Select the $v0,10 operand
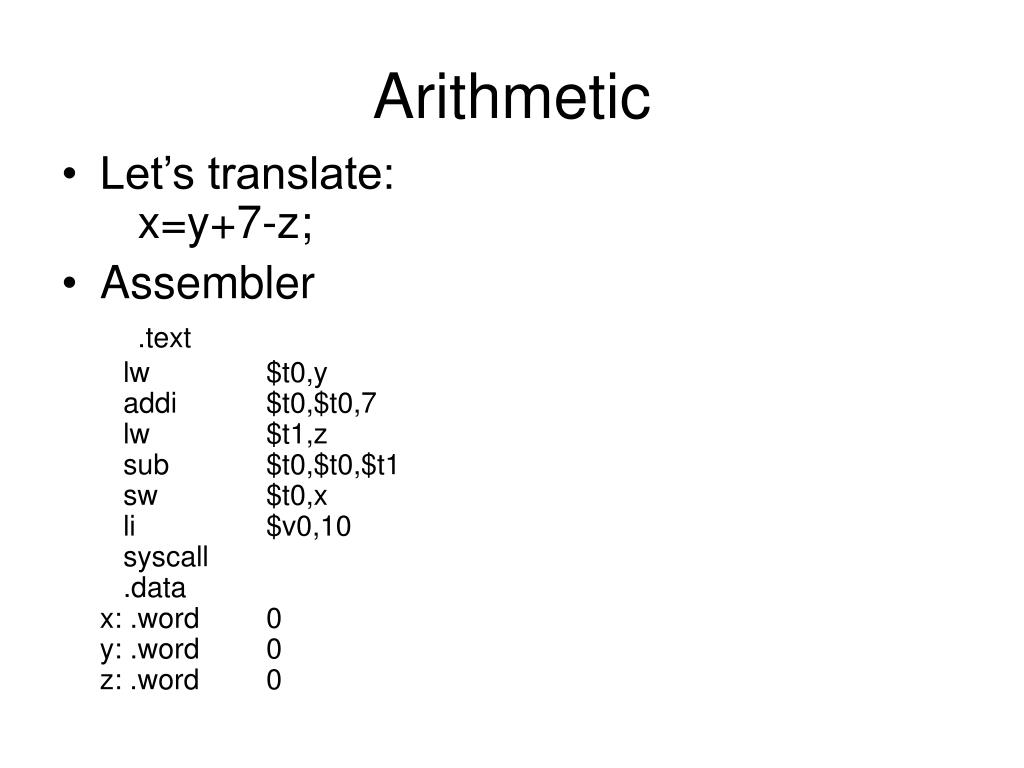Viewport: 1024px width, 768px height. point(308,526)
